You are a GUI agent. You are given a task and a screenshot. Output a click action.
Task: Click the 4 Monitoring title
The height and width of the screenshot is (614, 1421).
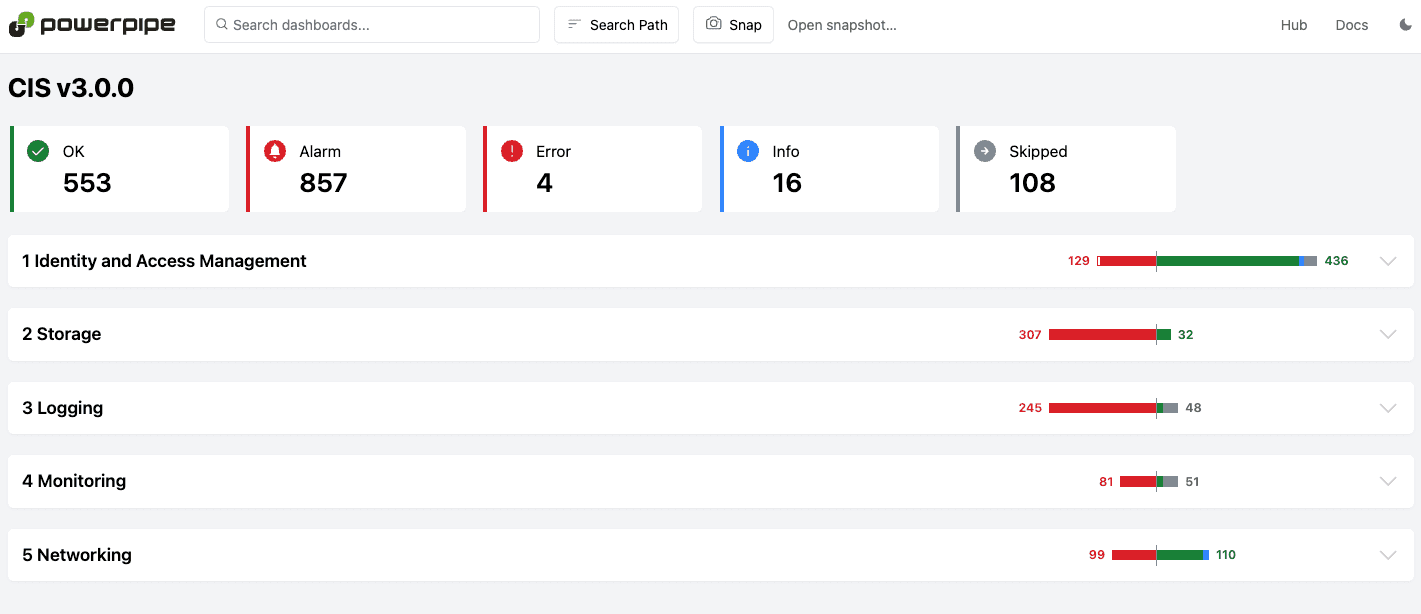coord(74,481)
